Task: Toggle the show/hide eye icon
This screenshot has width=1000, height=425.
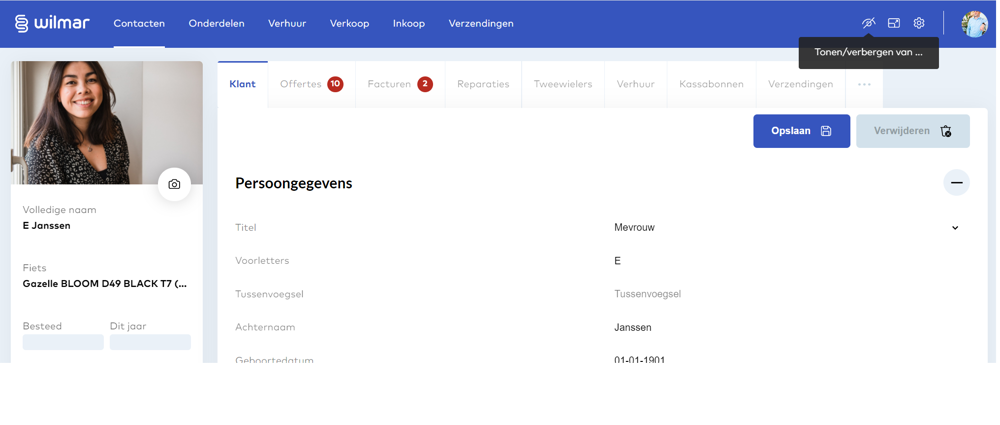Action: tap(869, 24)
